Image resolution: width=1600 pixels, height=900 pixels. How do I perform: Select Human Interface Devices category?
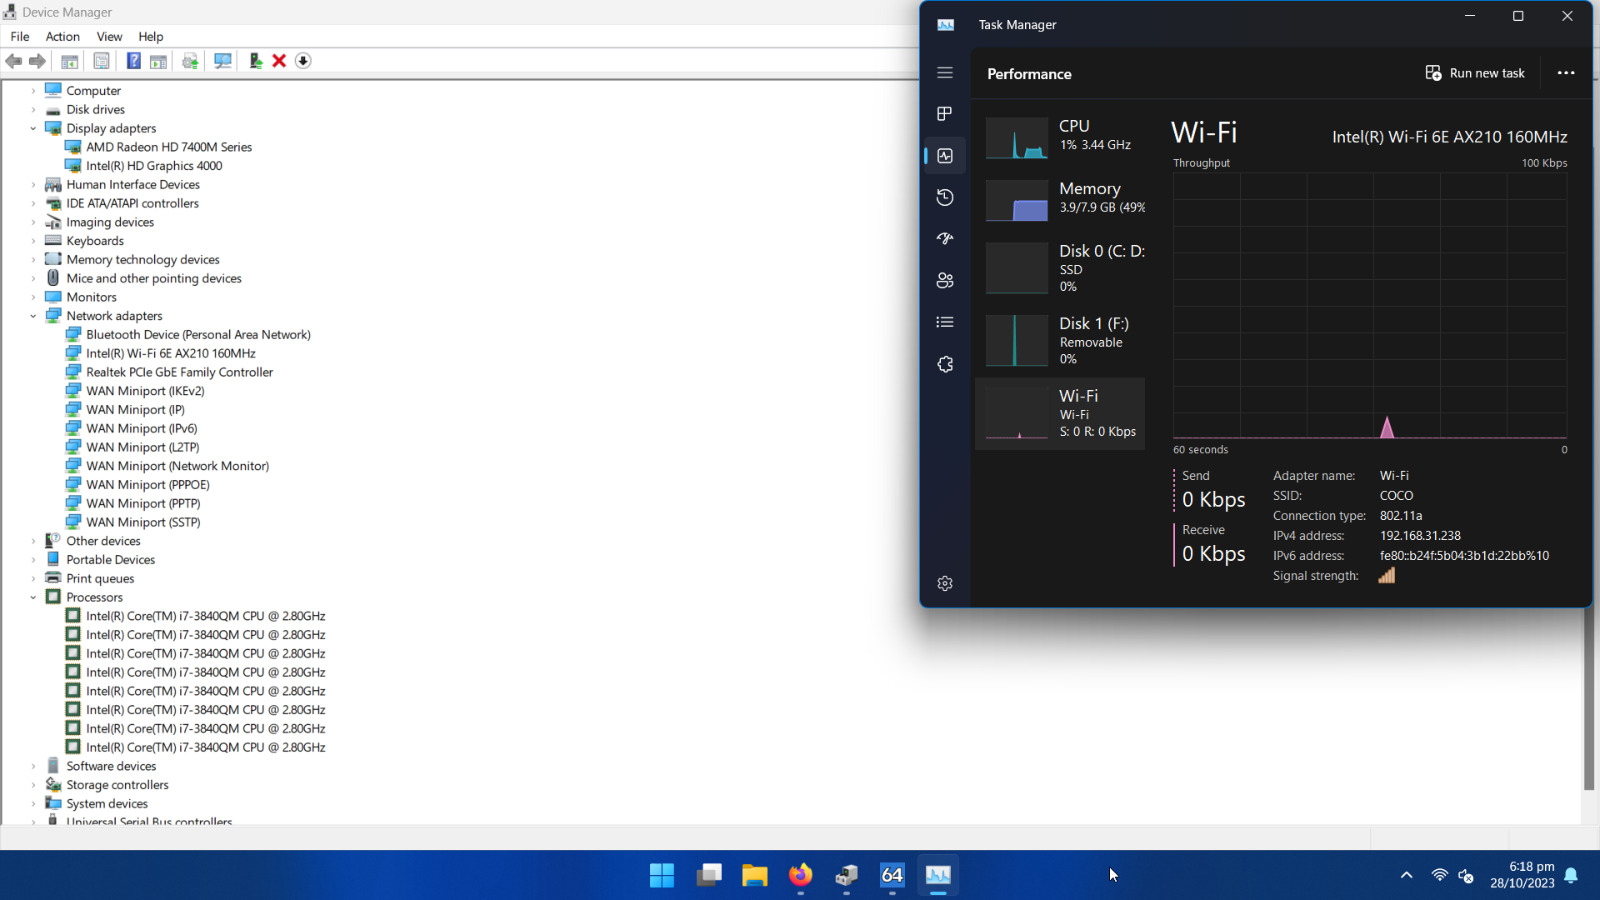pyautogui.click(x=133, y=185)
